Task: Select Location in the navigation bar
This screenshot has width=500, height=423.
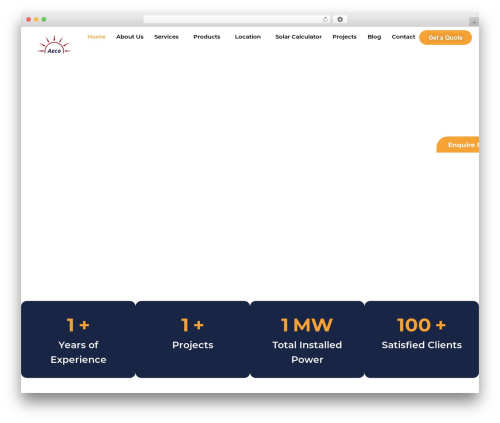Action: pyautogui.click(x=248, y=37)
